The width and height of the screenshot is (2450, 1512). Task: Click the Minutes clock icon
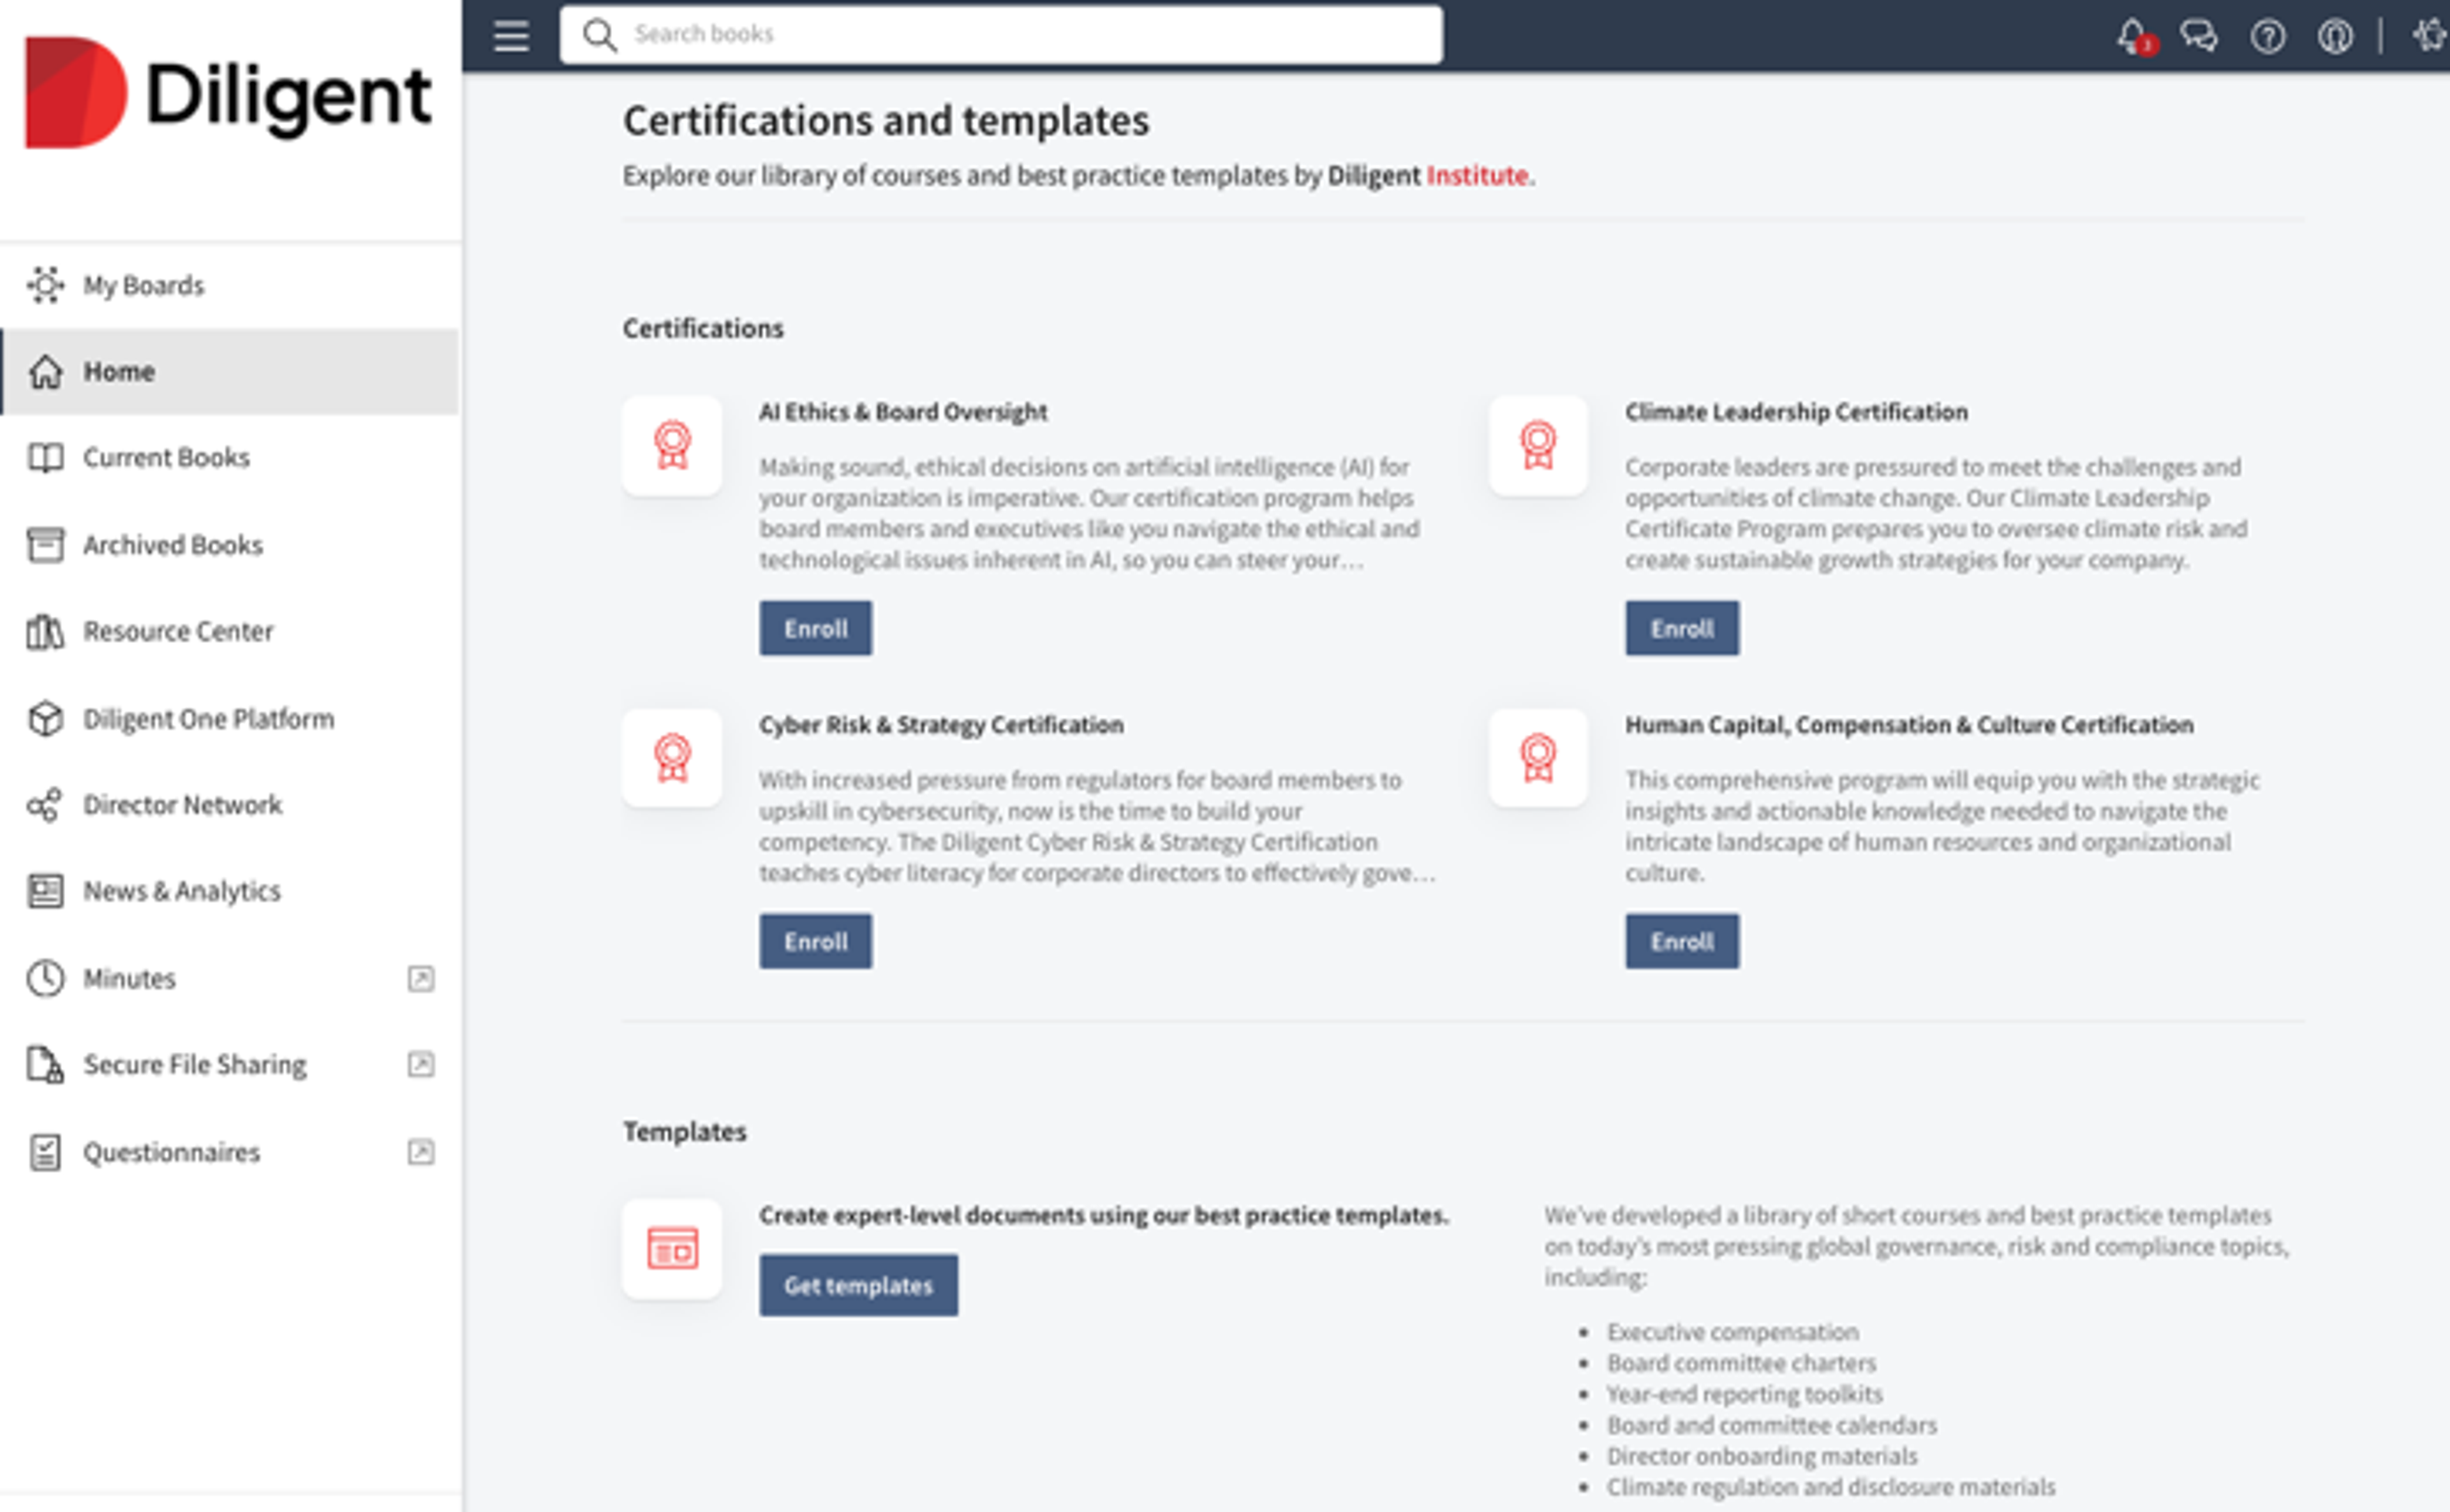pyautogui.click(x=45, y=978)
